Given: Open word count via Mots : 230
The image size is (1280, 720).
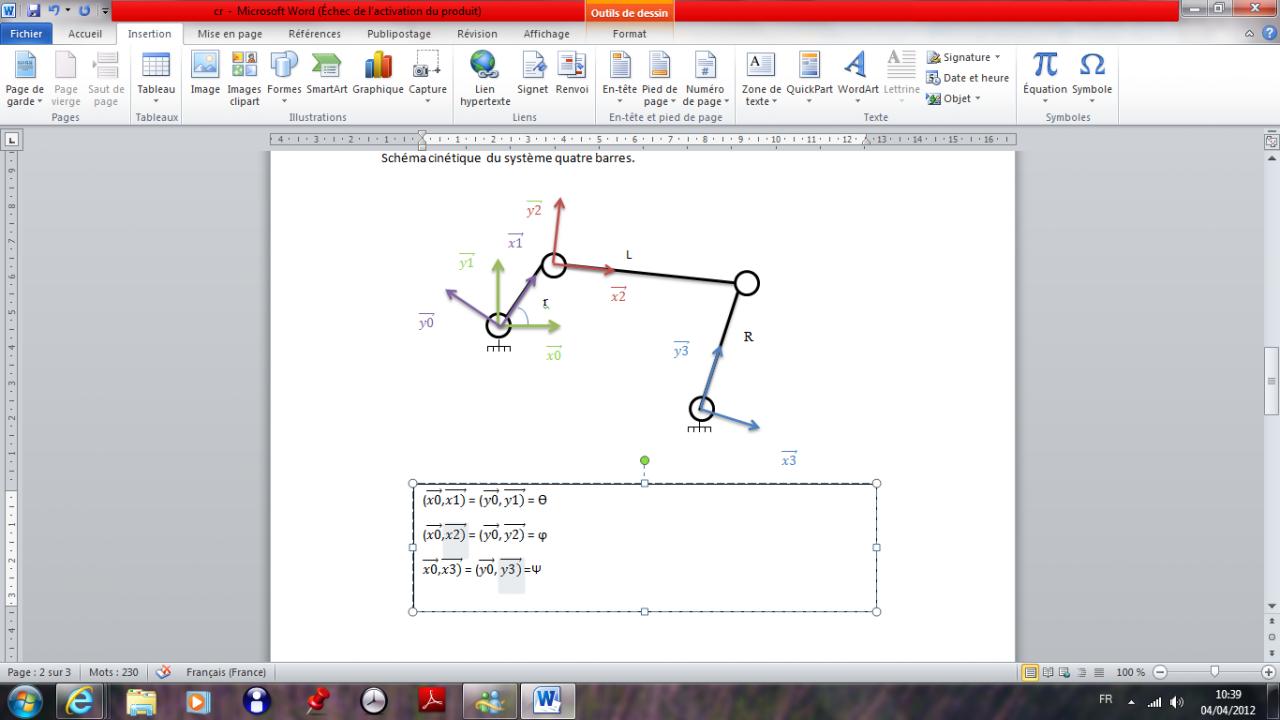Looking at the screenshot, I should [x=113, y=672].
